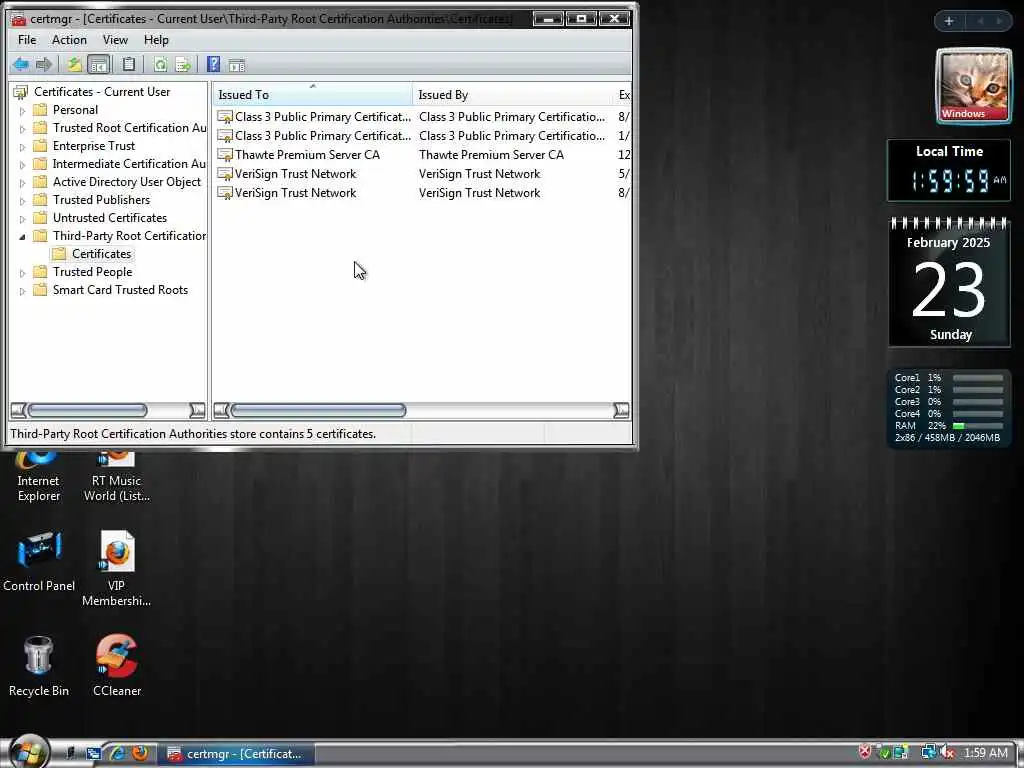Go up one level with folder-arrow icon
This screenshot has width=1024, height=768.
74,64
